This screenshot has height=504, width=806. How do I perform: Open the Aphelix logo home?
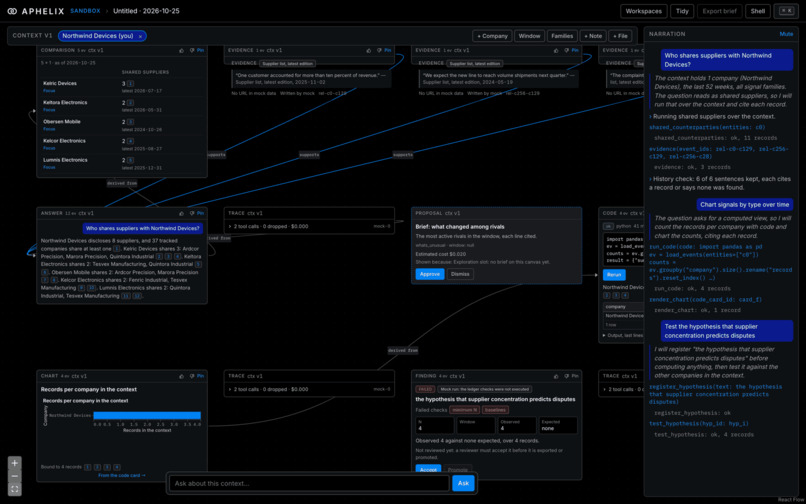[35, 11]
